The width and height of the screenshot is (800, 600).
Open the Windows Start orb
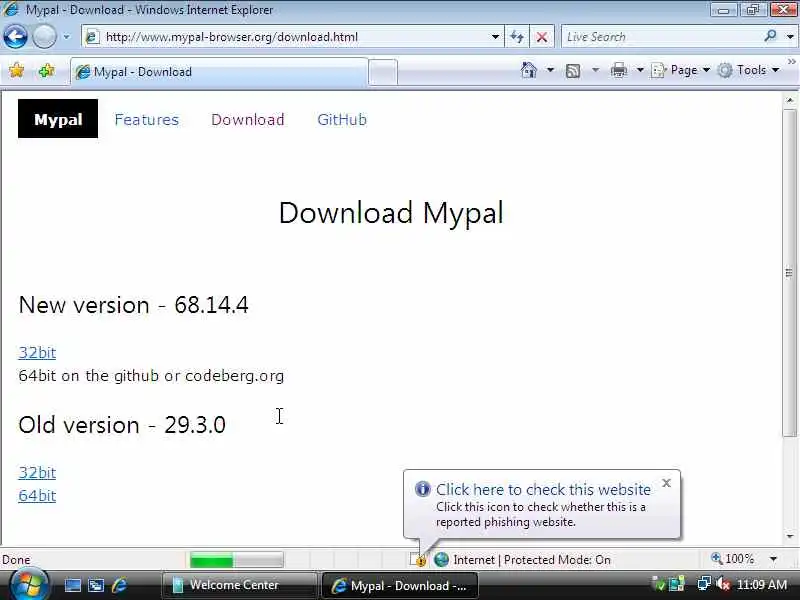pyautogui.click(x=28, y=585)
